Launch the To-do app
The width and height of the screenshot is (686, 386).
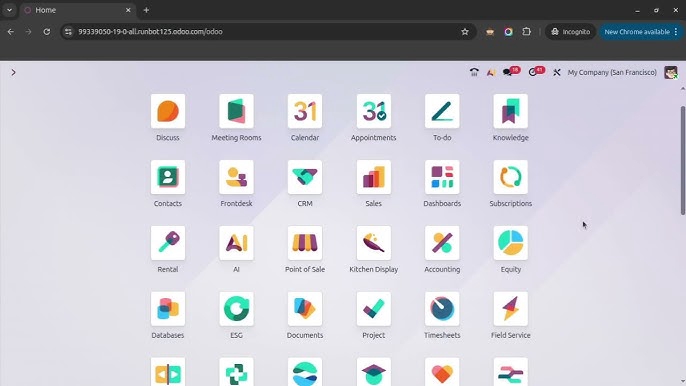point(442,111)
